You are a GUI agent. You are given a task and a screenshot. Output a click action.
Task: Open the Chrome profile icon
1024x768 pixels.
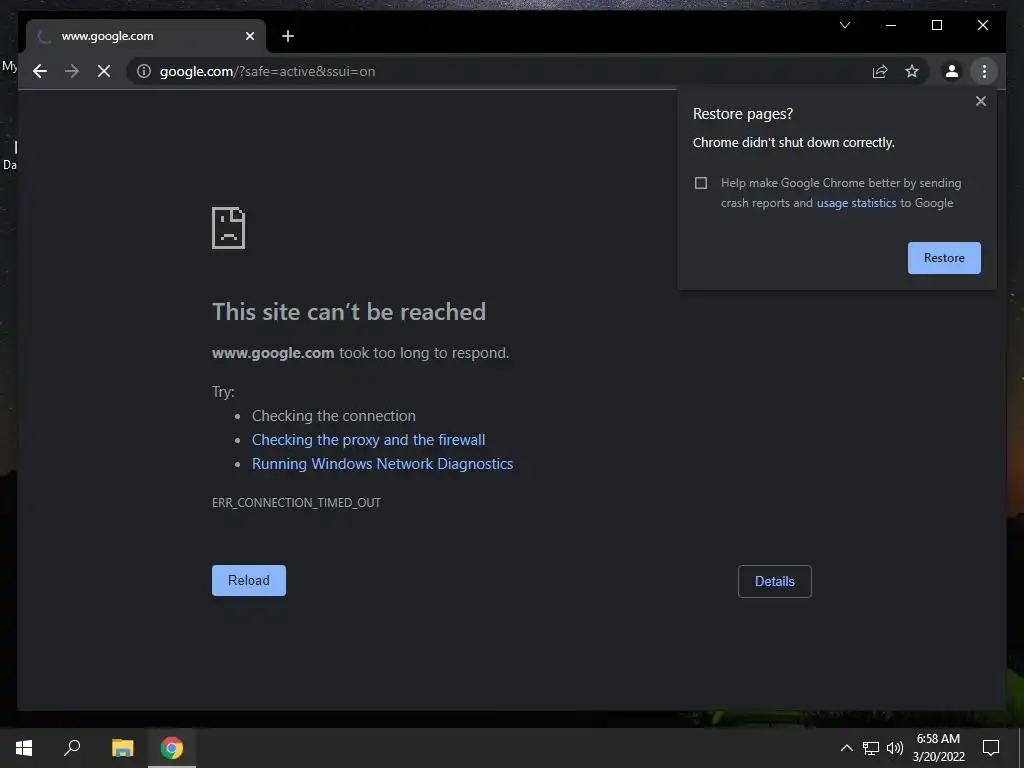point(952,71)
